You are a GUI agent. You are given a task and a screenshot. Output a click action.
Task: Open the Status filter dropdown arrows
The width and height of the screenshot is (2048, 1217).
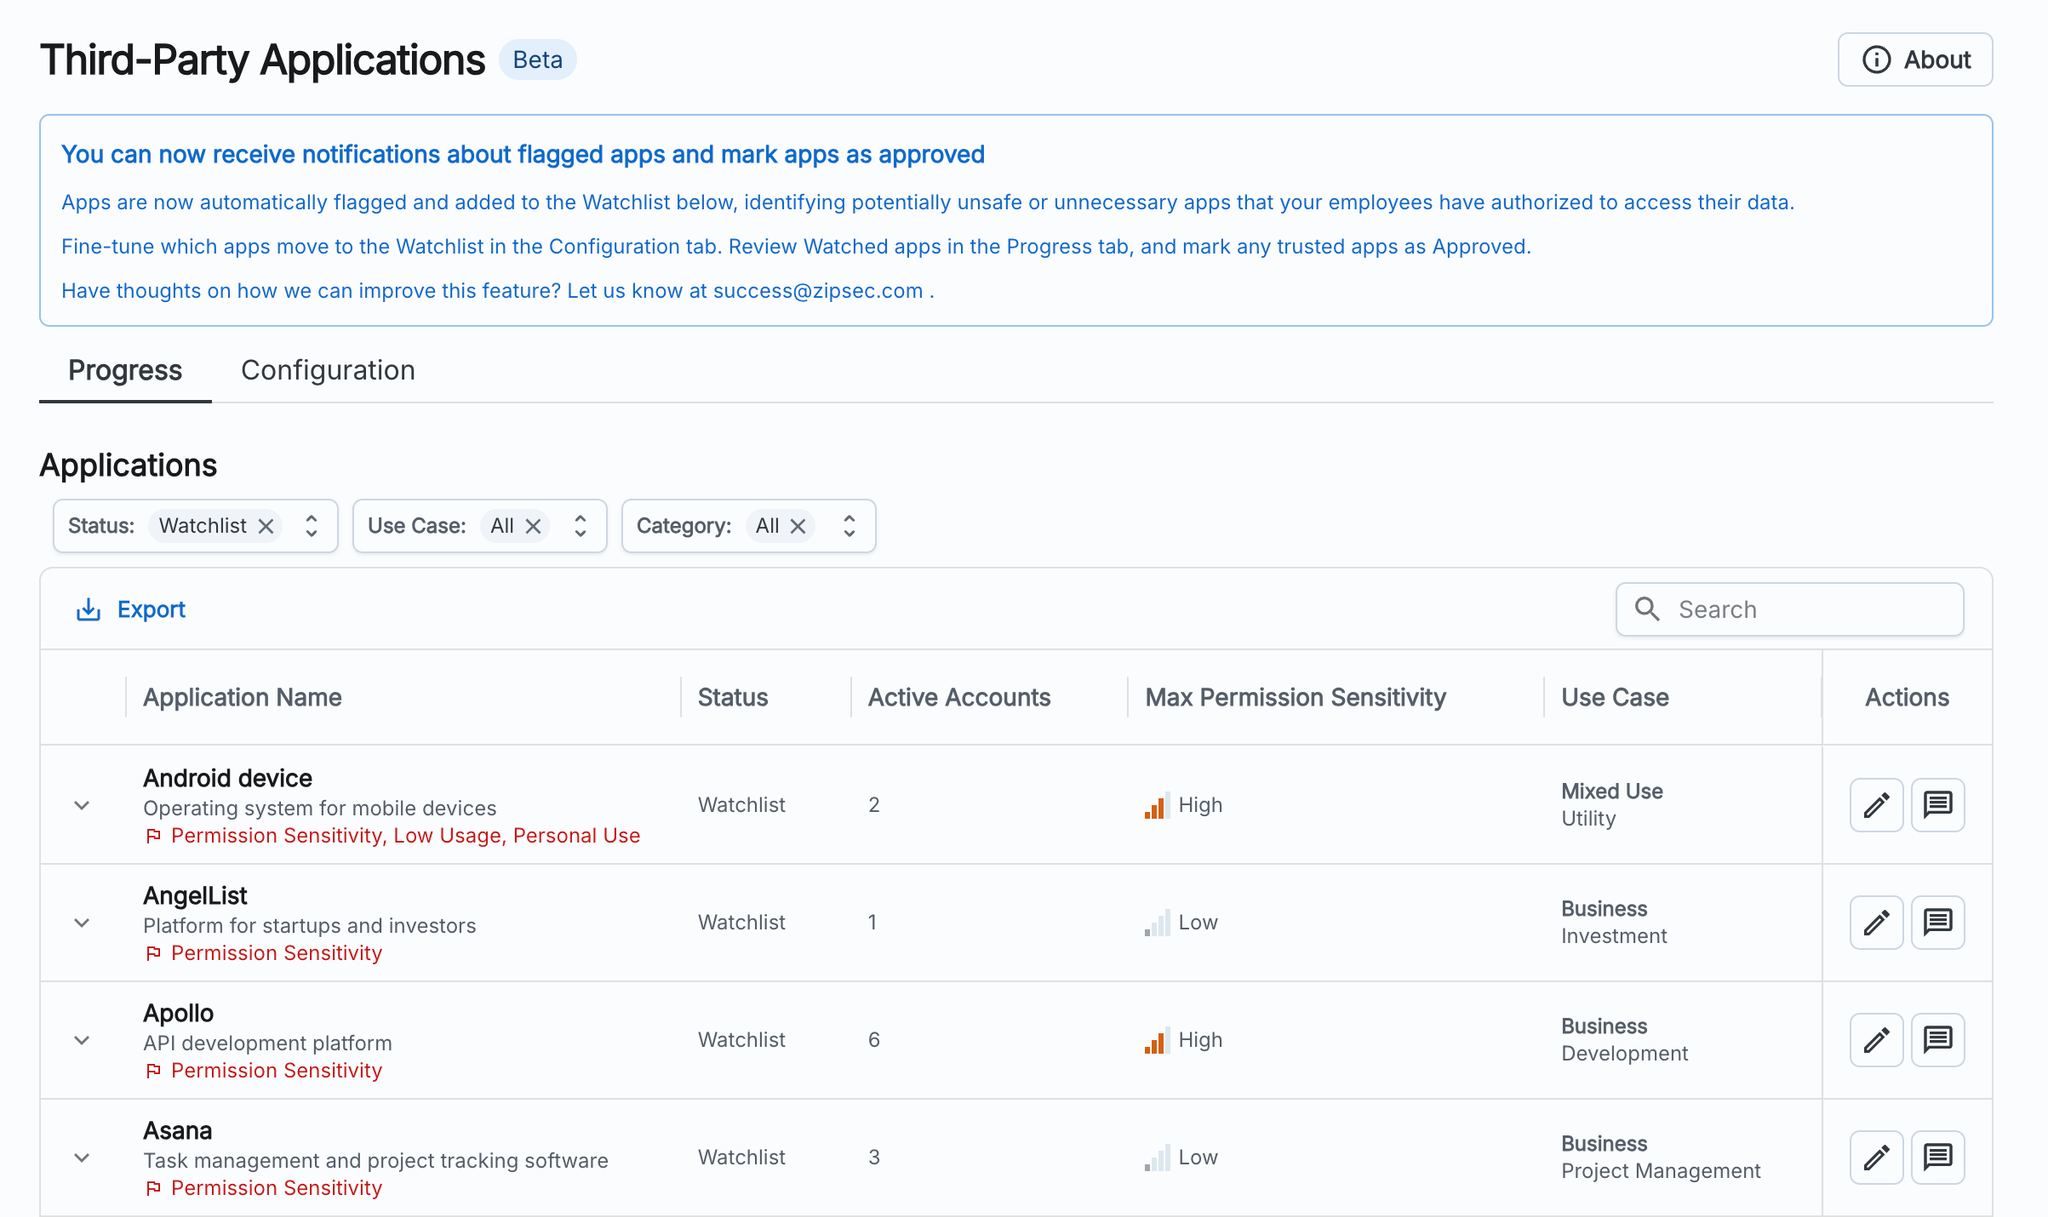312,526
